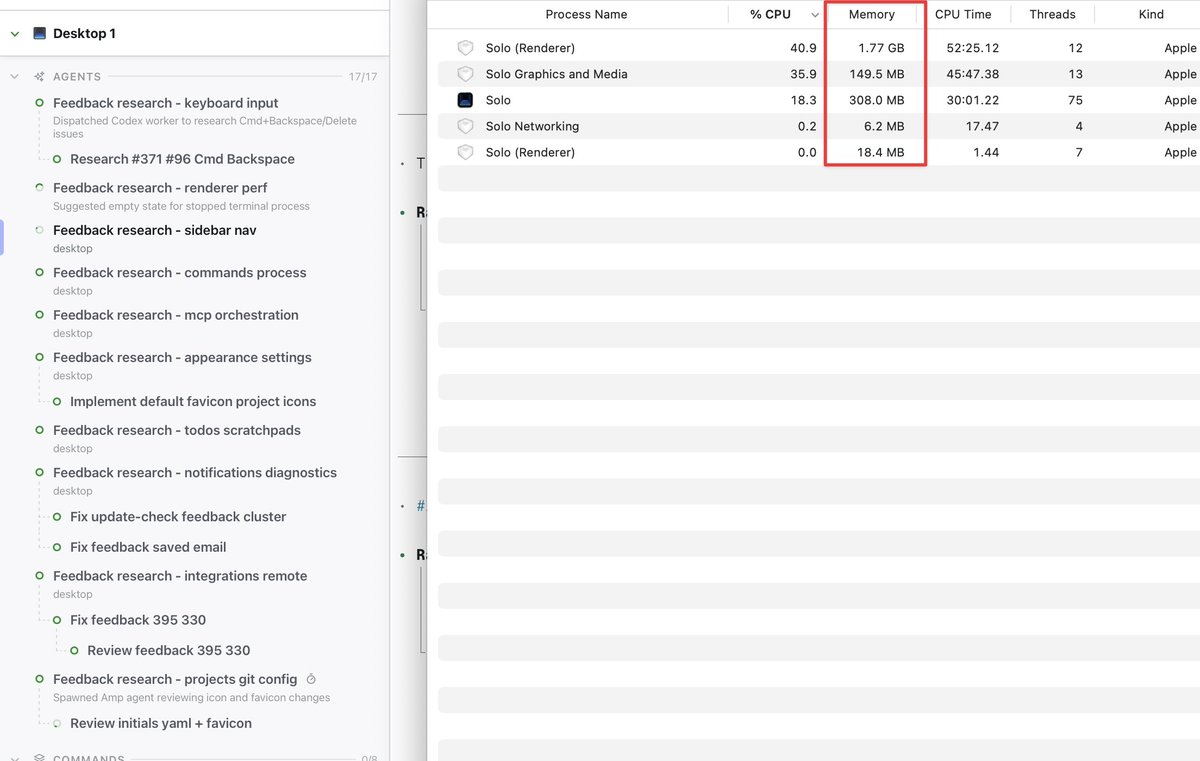Open Fix feedback 395 330 task
The image size is (1200, 761).
coord(138,620)
